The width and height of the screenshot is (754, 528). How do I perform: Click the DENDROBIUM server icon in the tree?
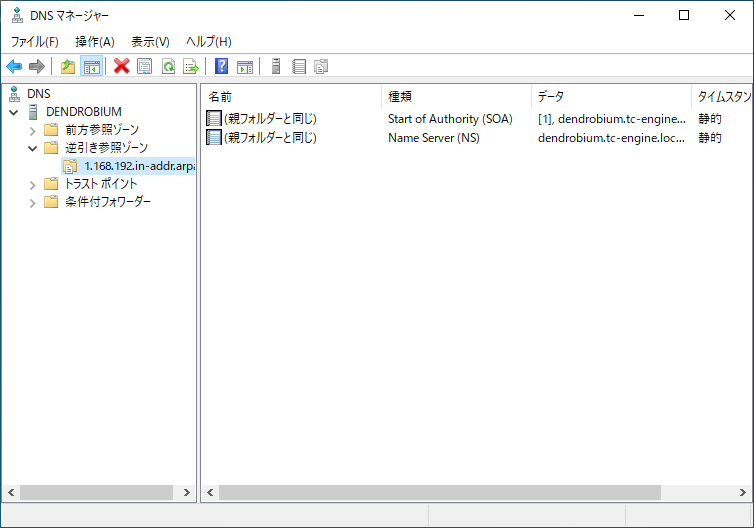33,112
